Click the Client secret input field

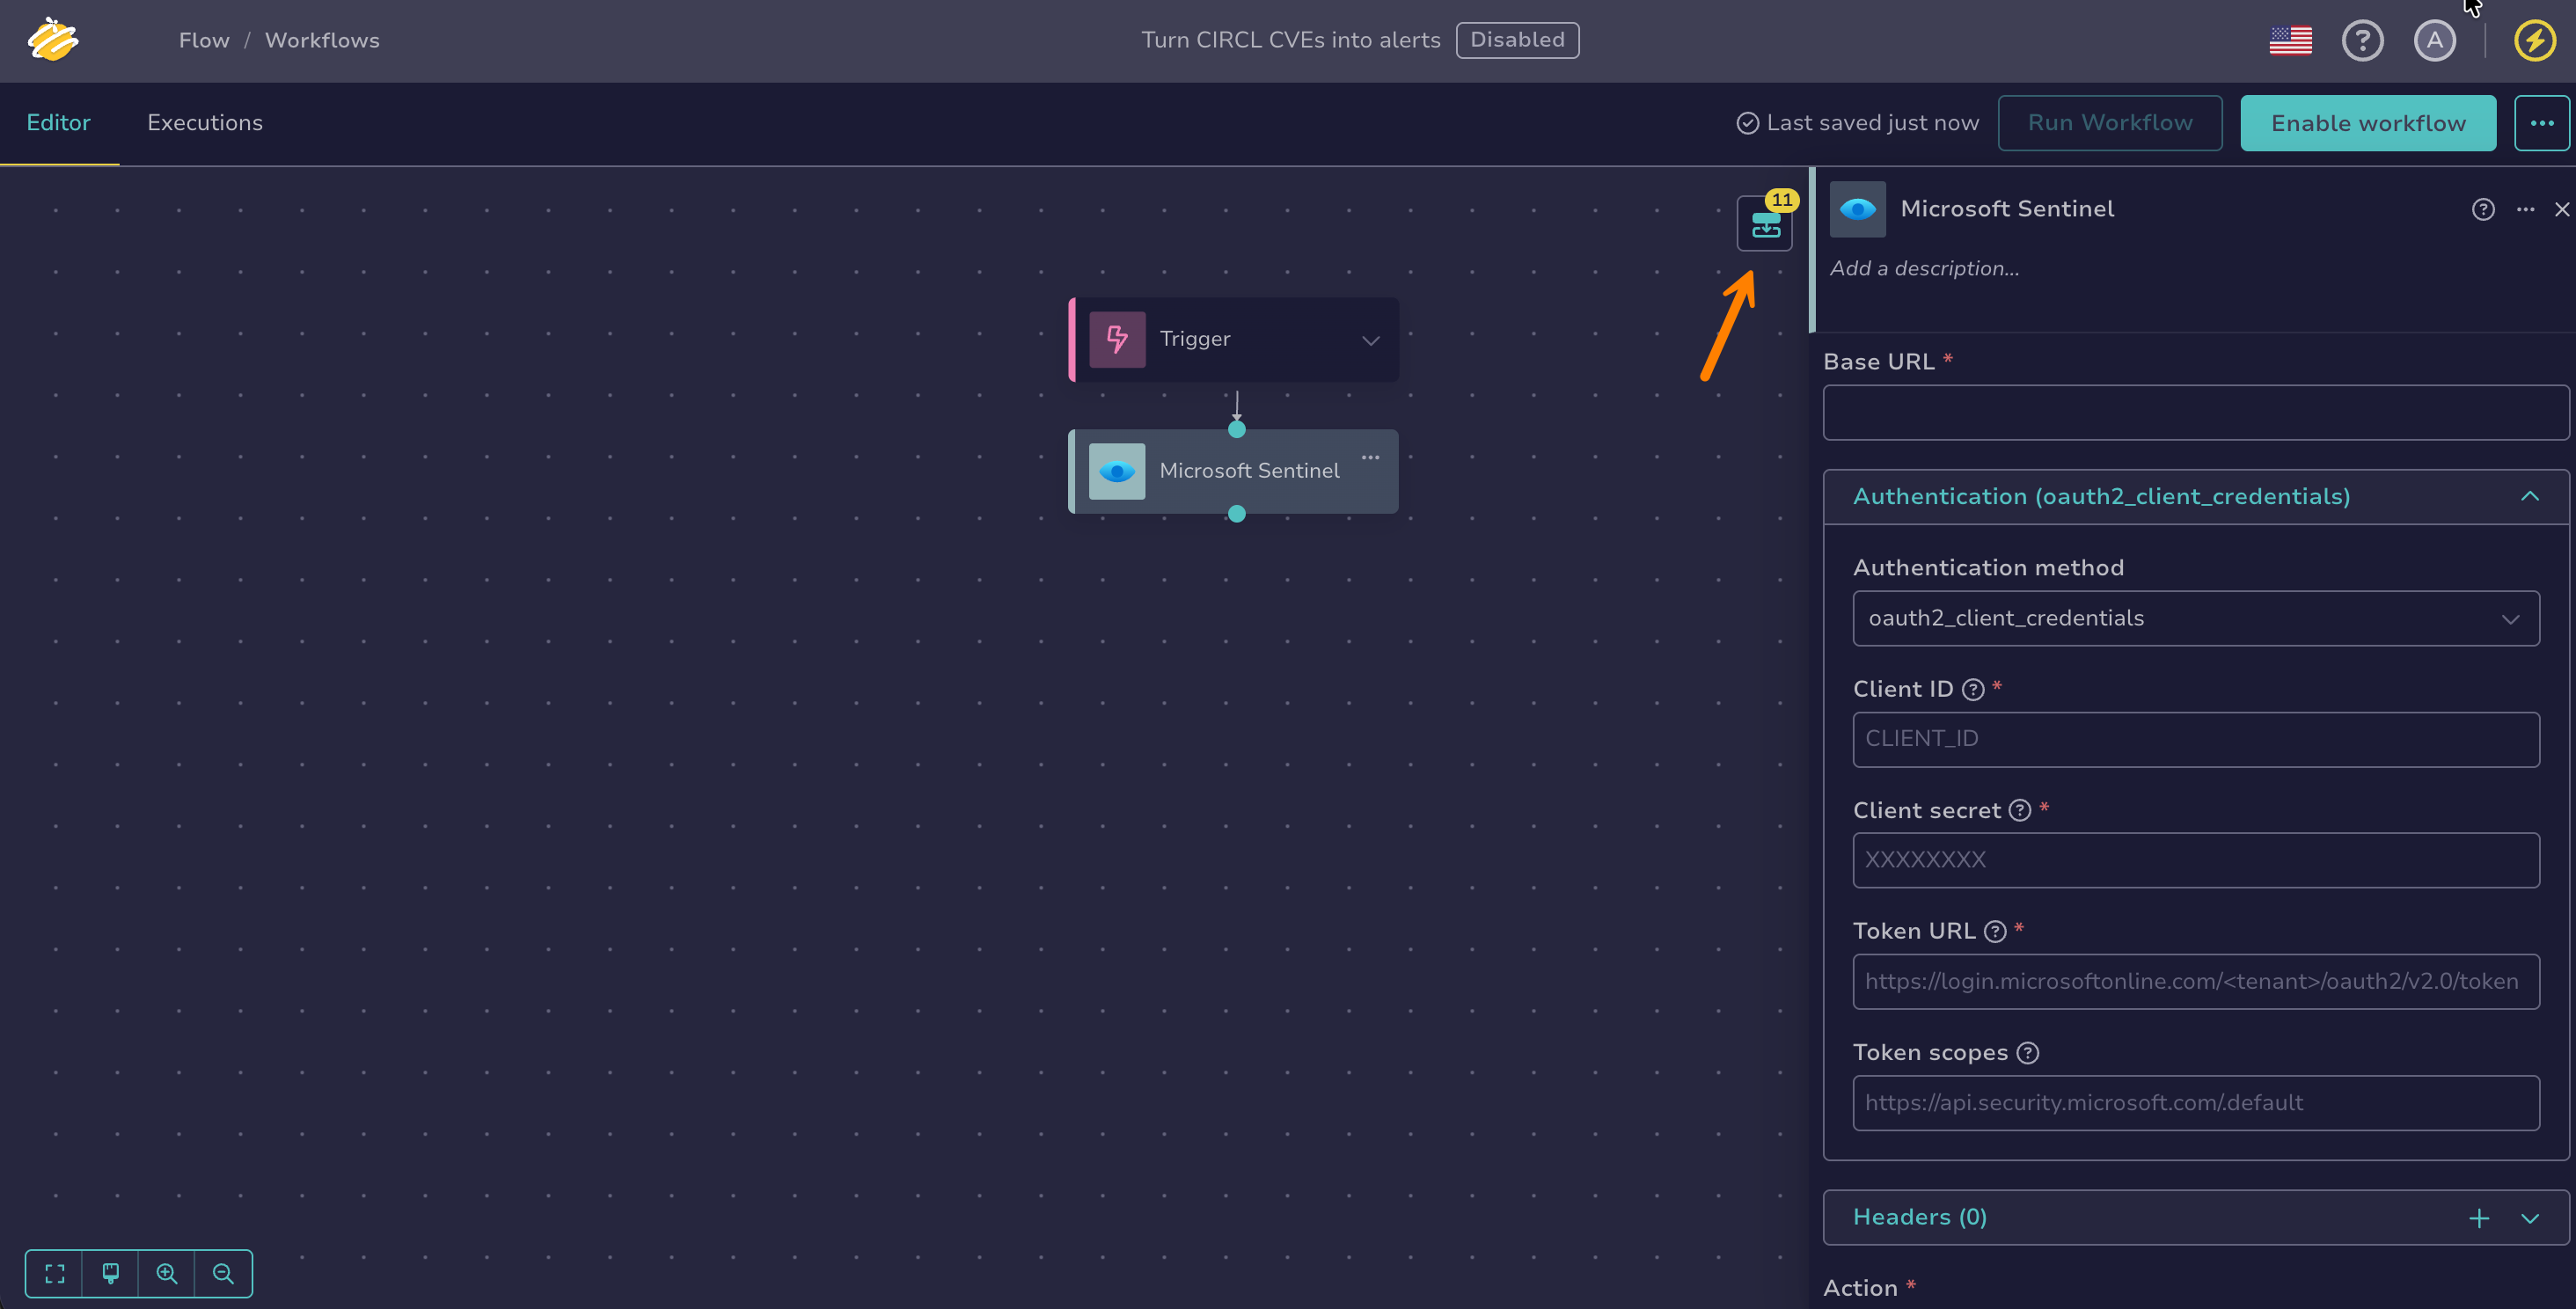tap(2195, 860)
